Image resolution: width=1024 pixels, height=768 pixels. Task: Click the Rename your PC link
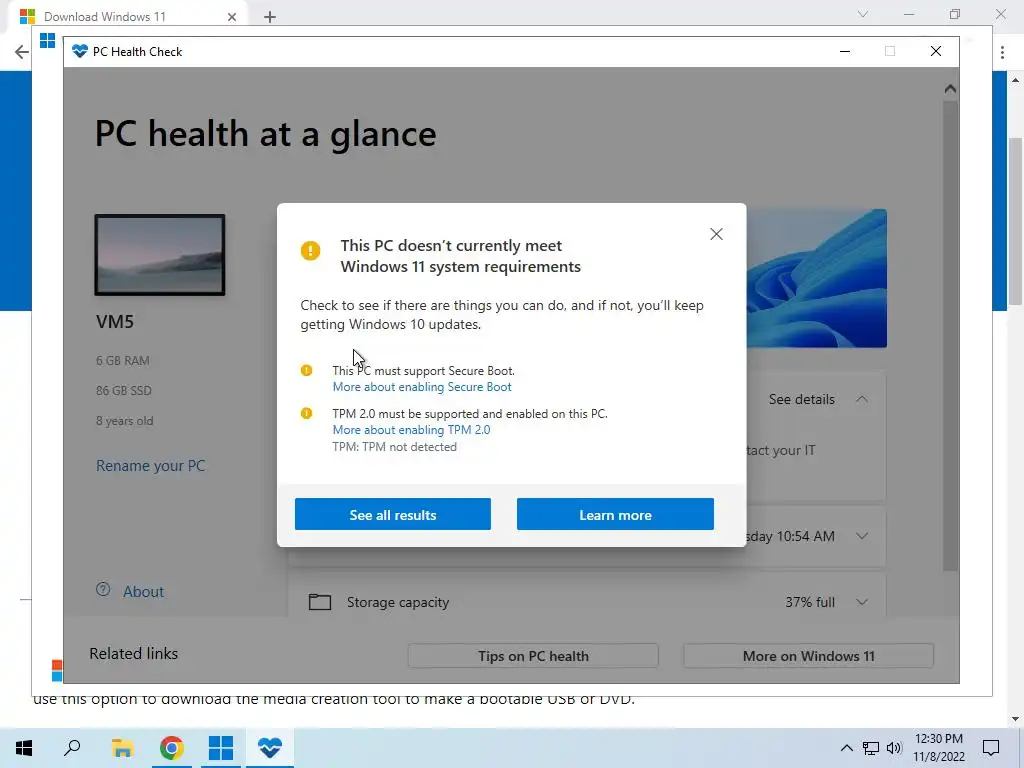click(151, 466)
